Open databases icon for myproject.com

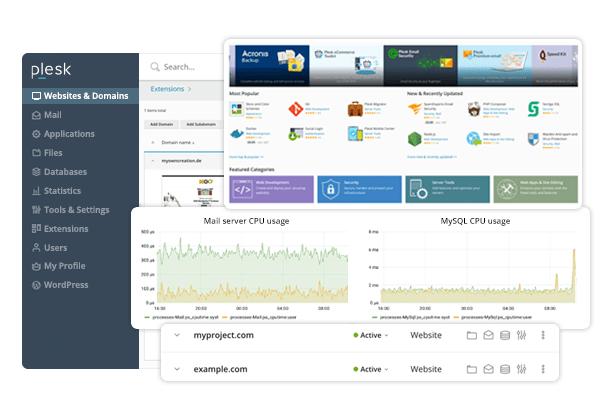504,336
